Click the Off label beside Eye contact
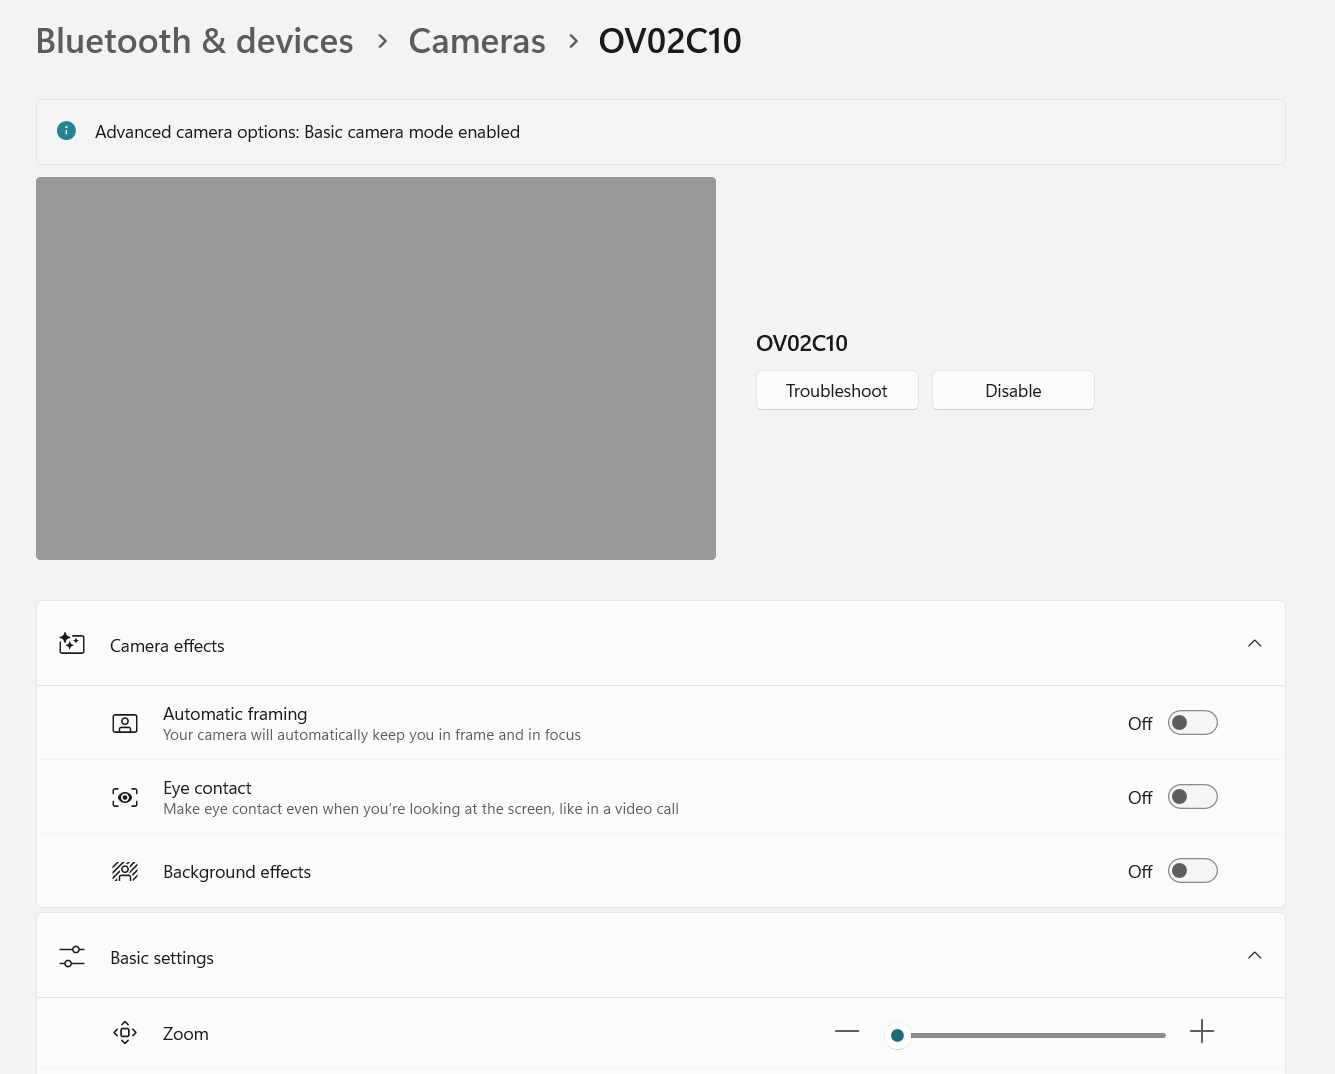The height and width of the screenshot is (1074, 1335). click(x=1140, y=798)
